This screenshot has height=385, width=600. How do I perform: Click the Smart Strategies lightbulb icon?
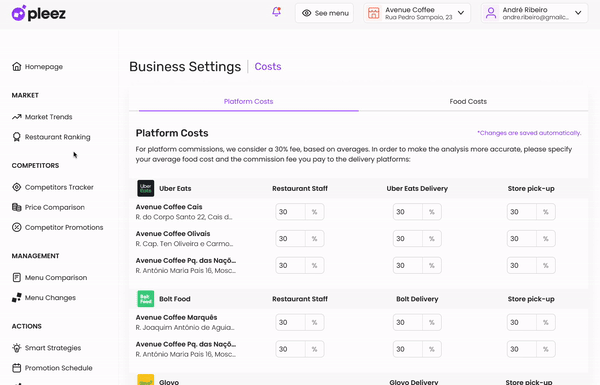click(x=16, y=348)
